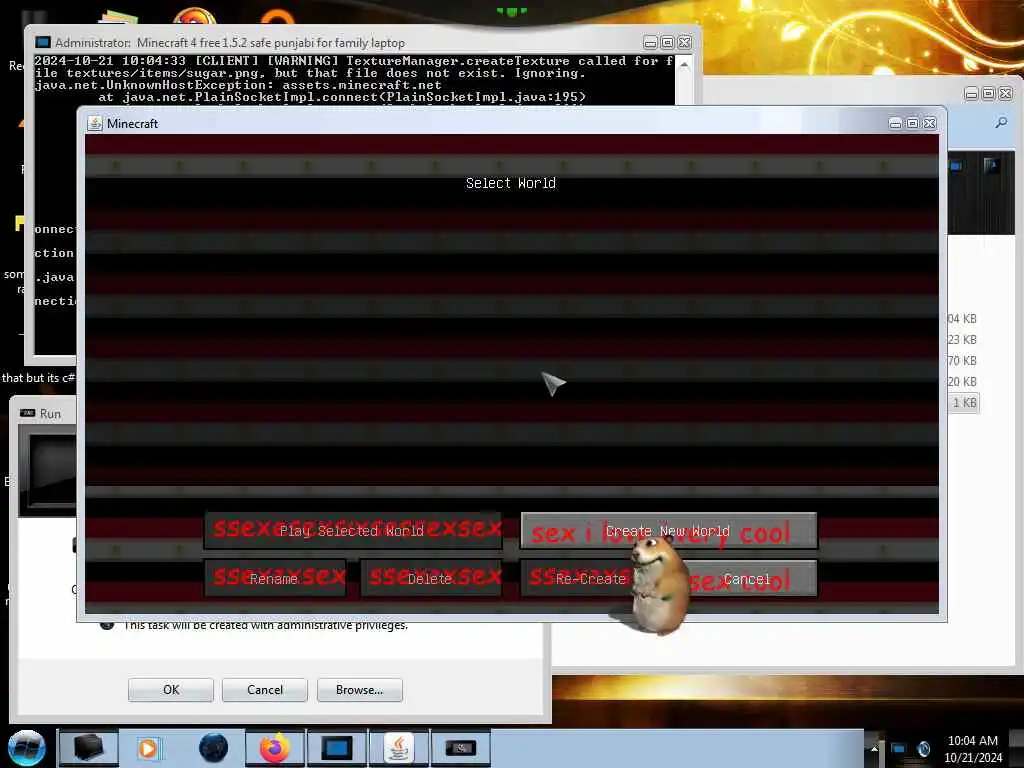Click the Java icon in Minecraft title bar
1024x768 pixels.
(95, 123)
